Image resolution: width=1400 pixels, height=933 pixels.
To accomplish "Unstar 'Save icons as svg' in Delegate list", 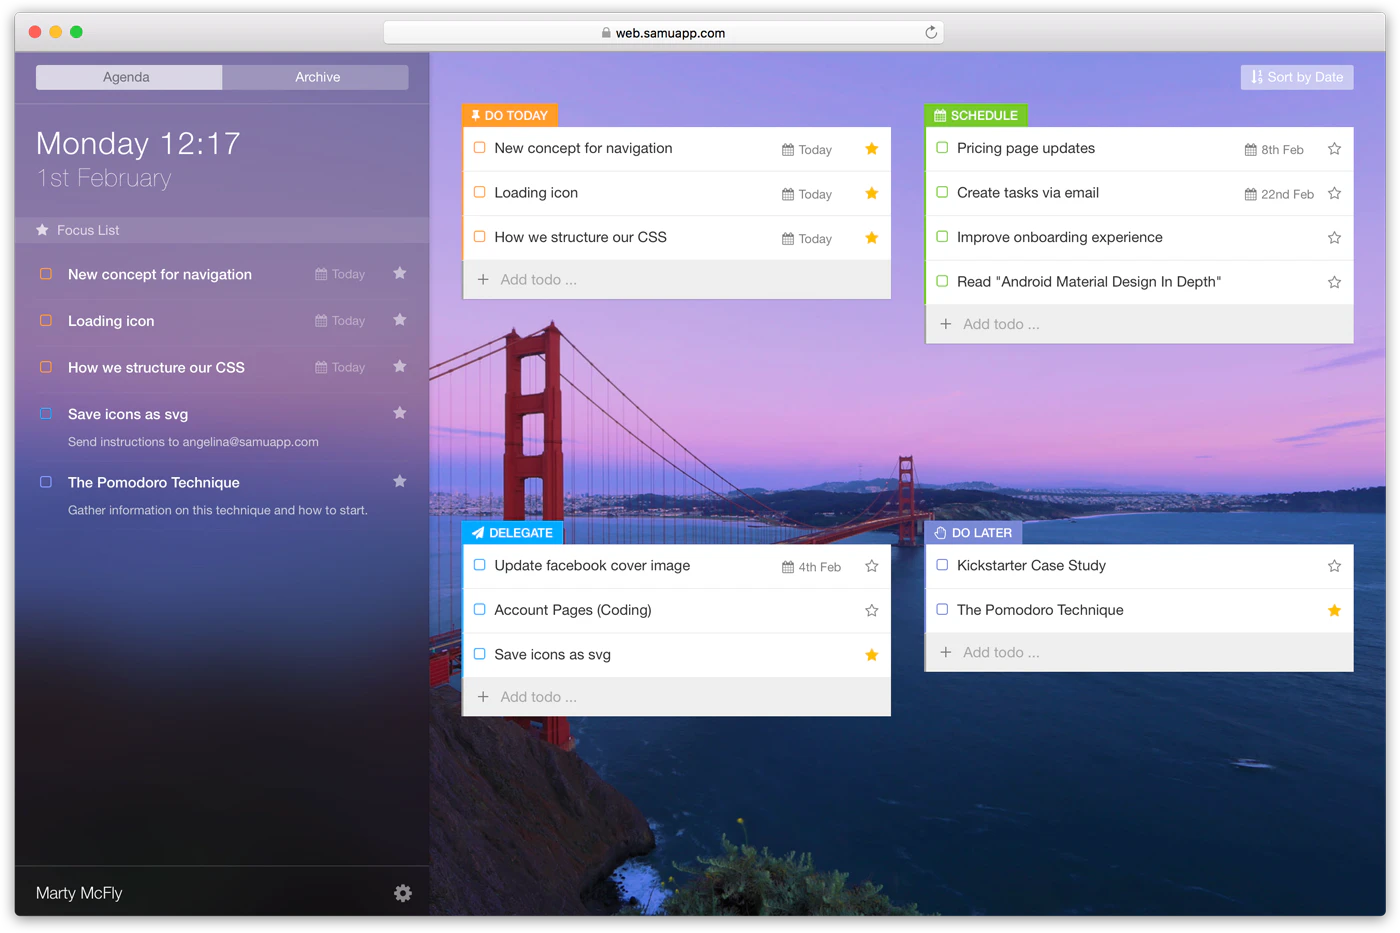I will pyautogui.click(x=872, y=655).
